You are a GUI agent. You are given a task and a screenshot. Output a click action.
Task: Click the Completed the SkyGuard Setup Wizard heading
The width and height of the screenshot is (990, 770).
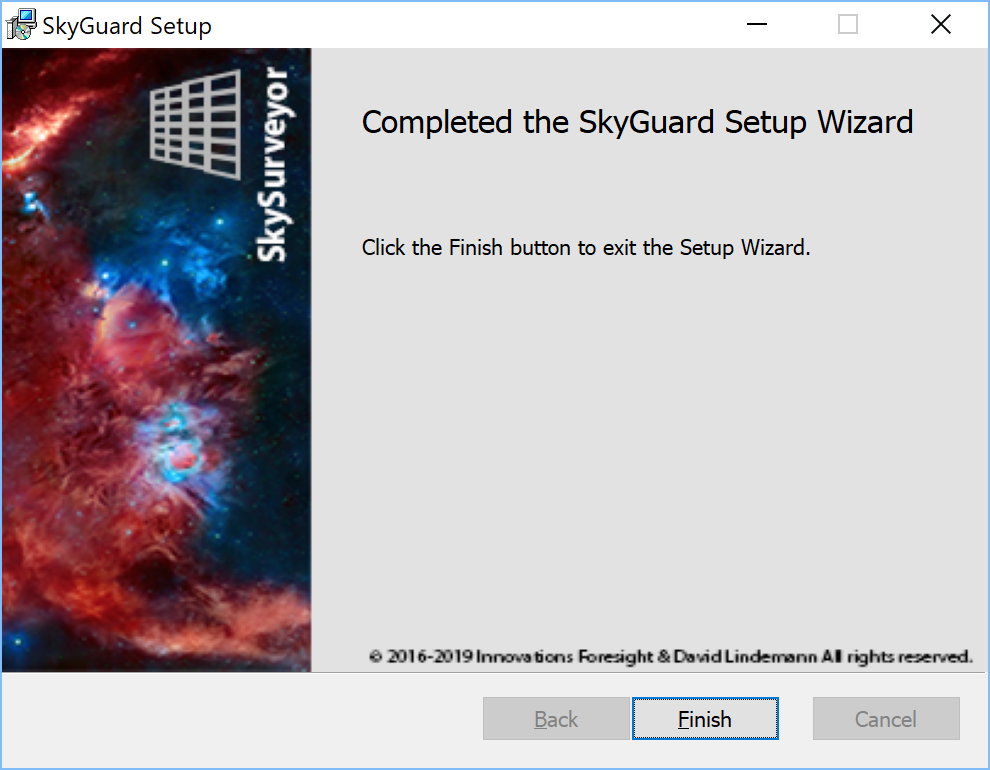pos(637,122)
